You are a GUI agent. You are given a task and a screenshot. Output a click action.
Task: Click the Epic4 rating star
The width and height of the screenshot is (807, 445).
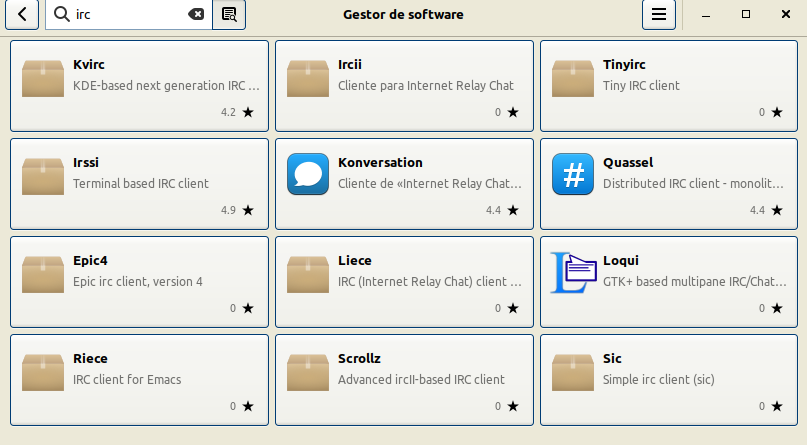[x=248, y=308]
